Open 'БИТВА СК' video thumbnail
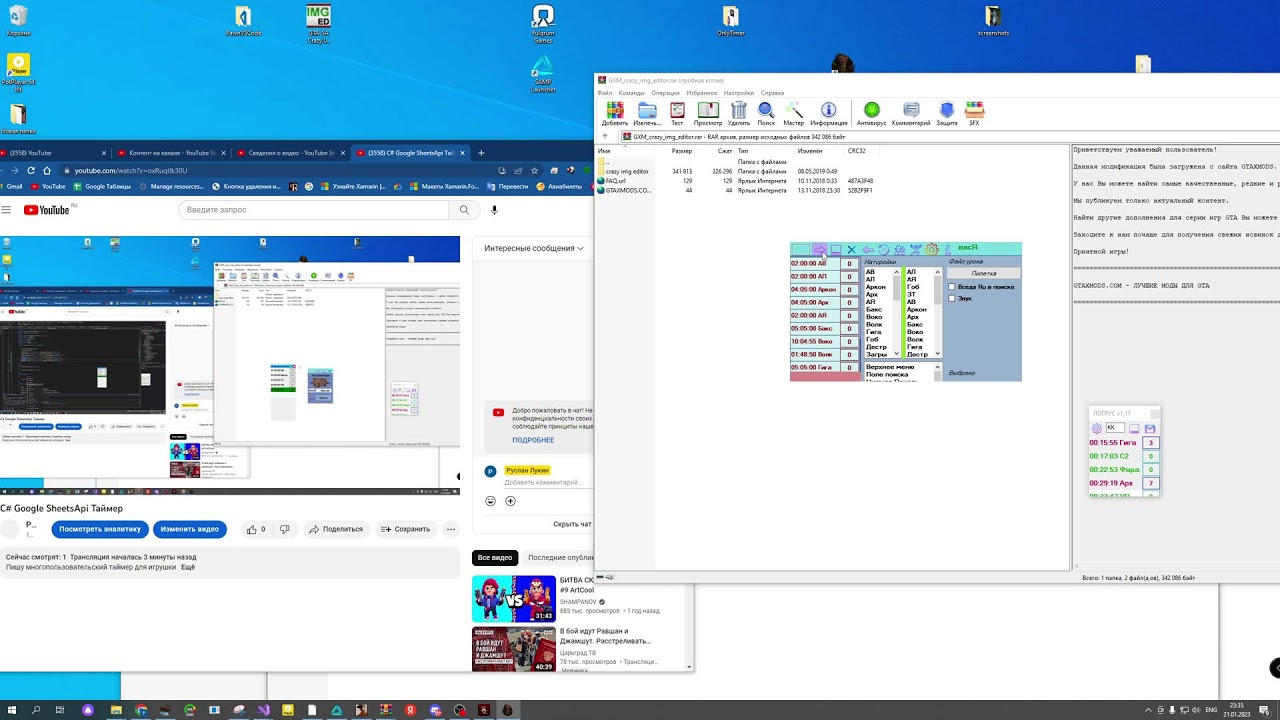Image resolution: width=1280 pixels, height=720 pixels. [x=514, y=599]
